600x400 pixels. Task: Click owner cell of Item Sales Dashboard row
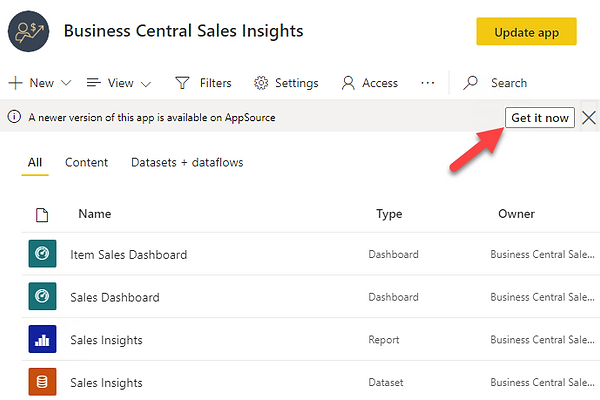(x=542, y=254)
